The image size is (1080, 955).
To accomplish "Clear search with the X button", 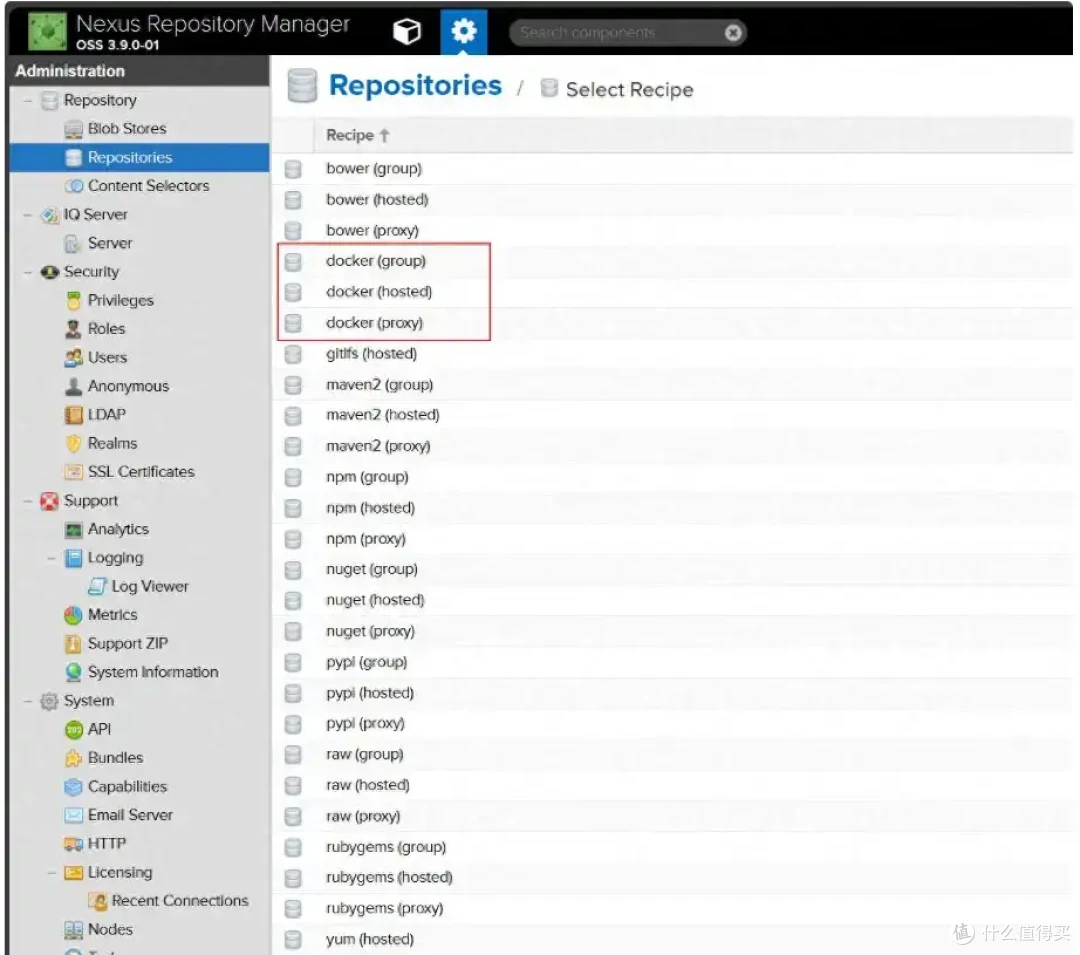I will pyautogui.click(x=733, y=32).
